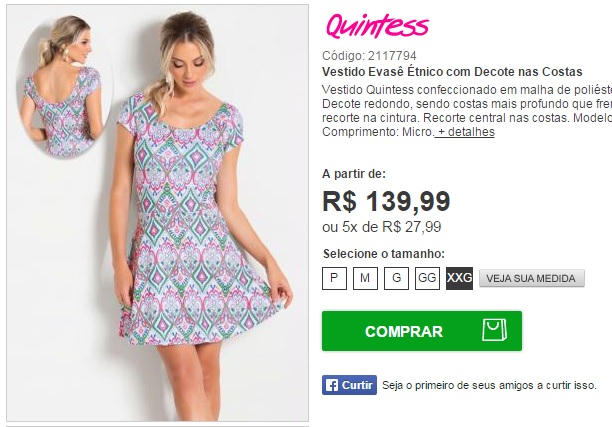Click the green Comprar button

[x=422, y=331]
